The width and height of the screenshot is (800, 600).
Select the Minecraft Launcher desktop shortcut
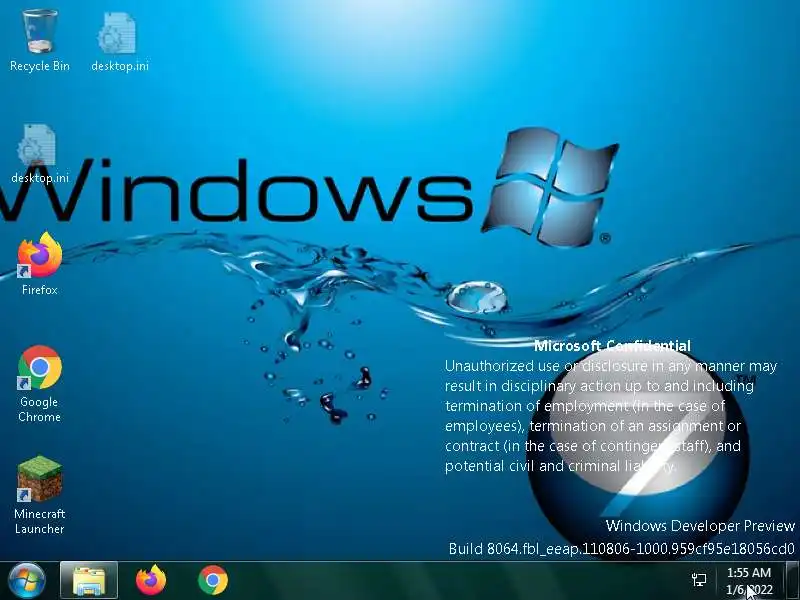[x=39, y=495]
